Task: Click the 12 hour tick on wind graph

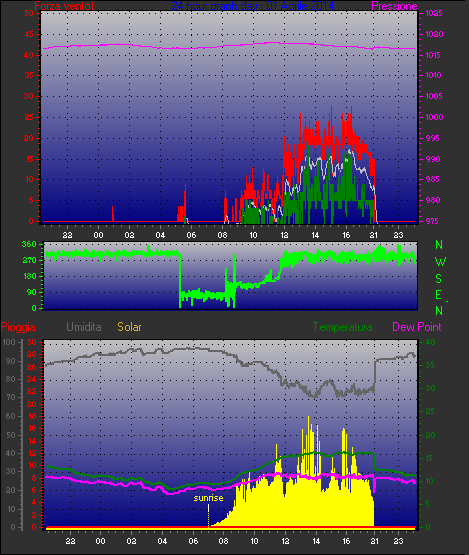Action: click(x=284, y=235)
